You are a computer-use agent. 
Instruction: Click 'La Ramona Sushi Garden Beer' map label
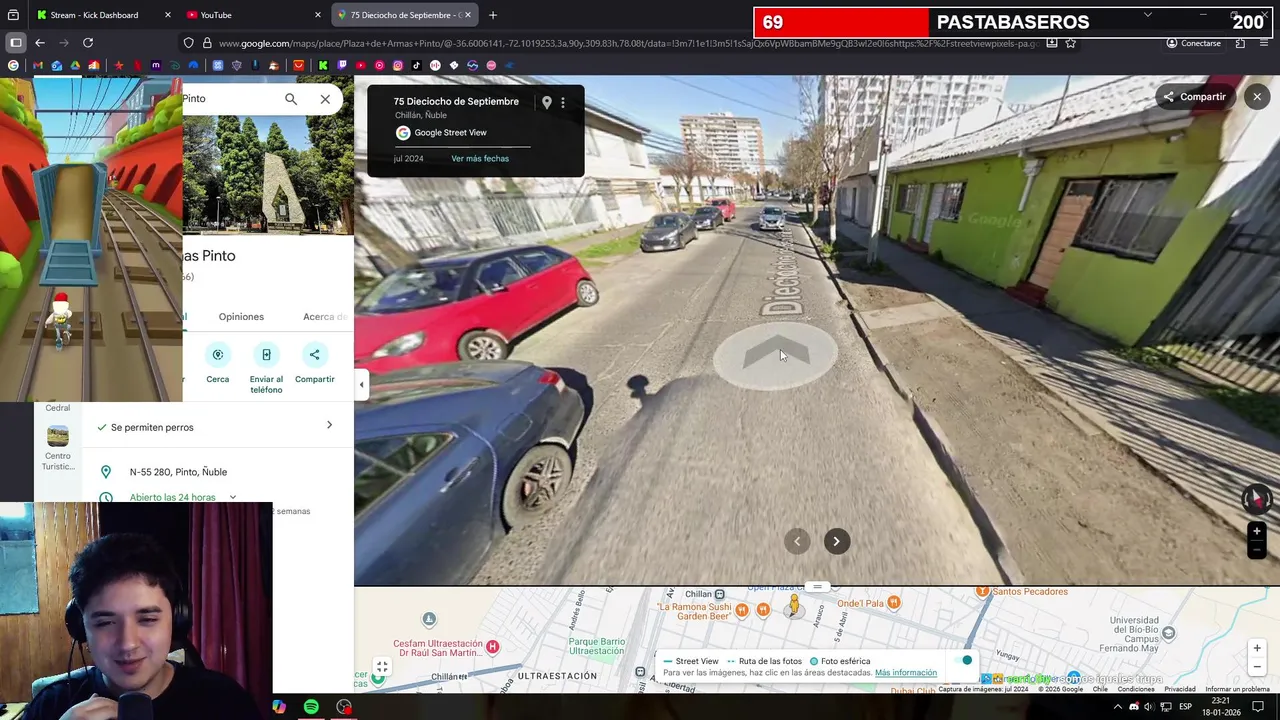693,610
